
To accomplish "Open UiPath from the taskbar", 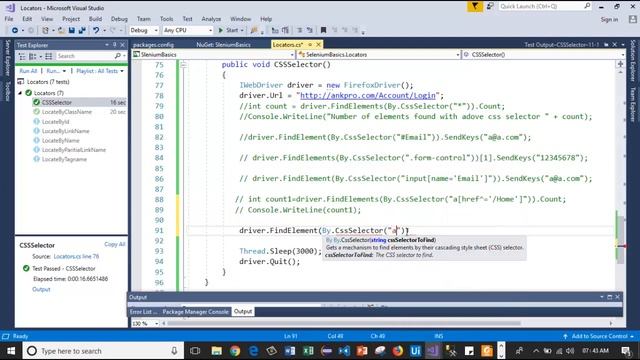I will coord(416,351).
